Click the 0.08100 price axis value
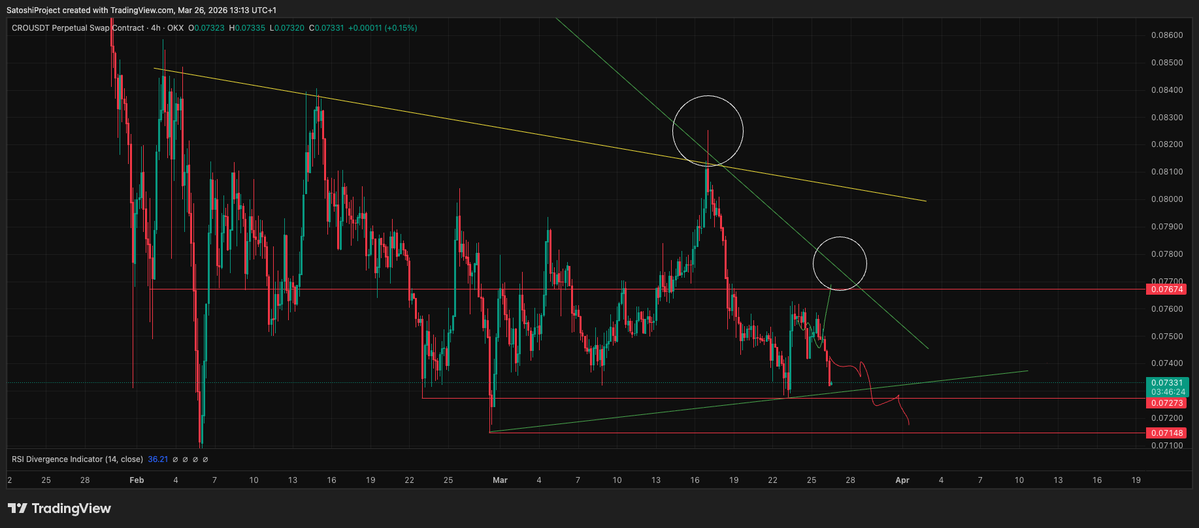The height and width of the screenshot is (528, 1199). (1165, 172)
